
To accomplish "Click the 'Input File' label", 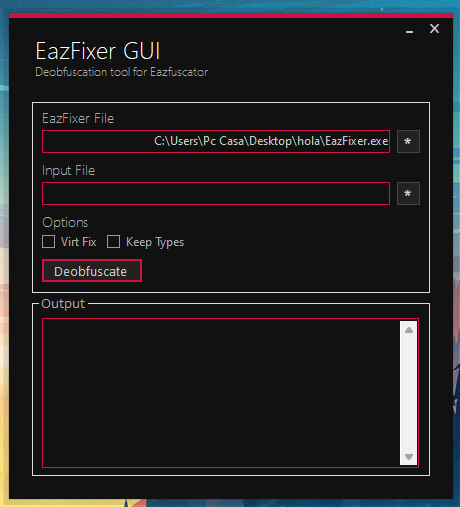I will 69,171.
